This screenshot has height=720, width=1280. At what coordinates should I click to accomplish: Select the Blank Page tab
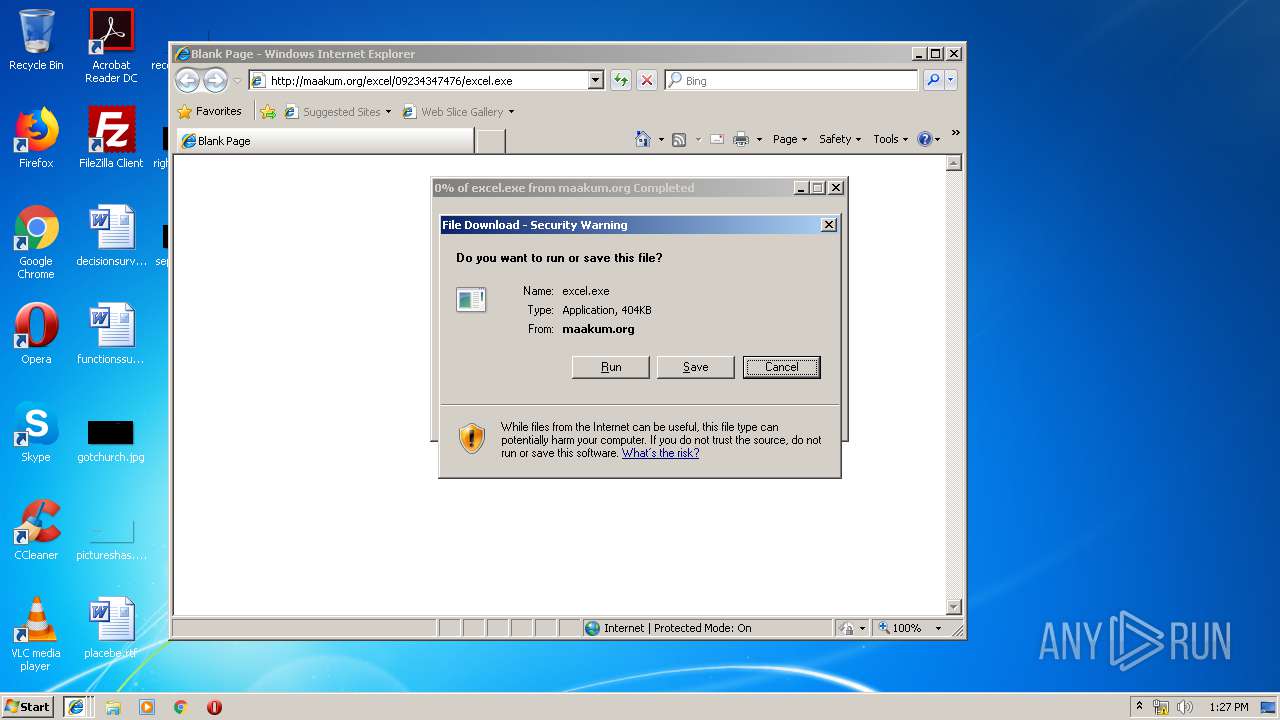tap(324, 141)
